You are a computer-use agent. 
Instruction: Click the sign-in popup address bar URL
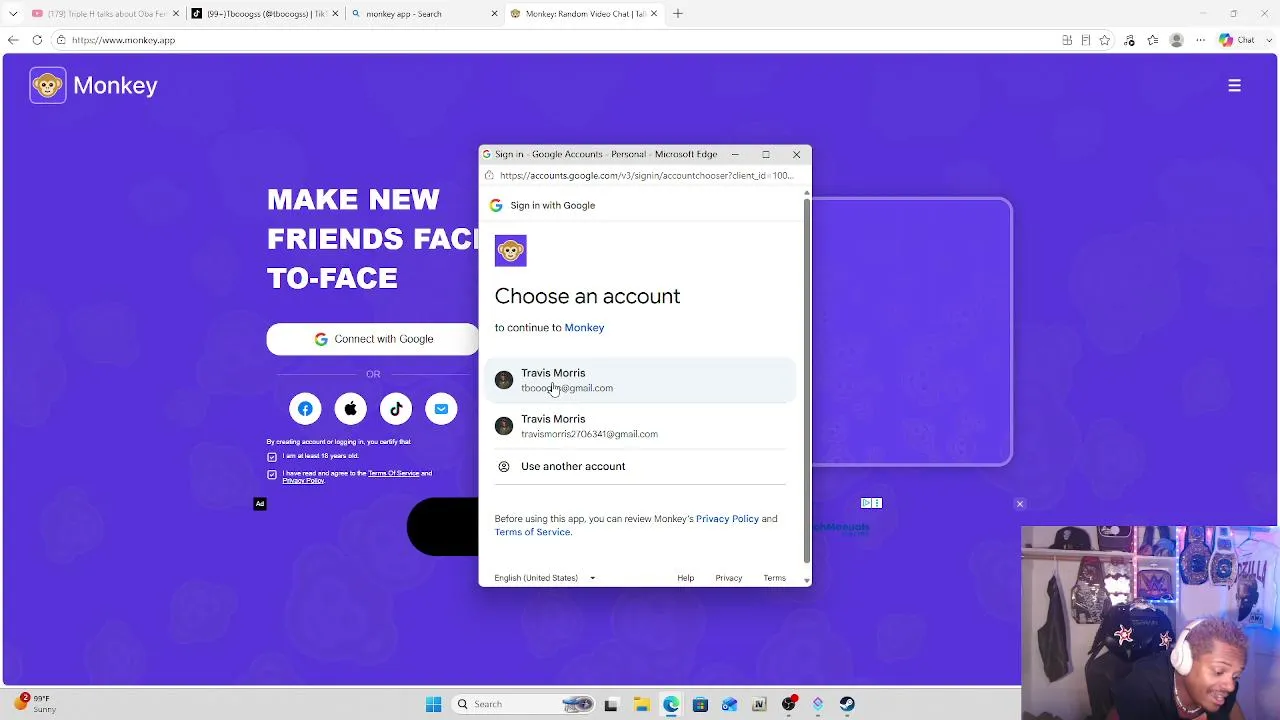pyautogui.click(x=646, y=176)
